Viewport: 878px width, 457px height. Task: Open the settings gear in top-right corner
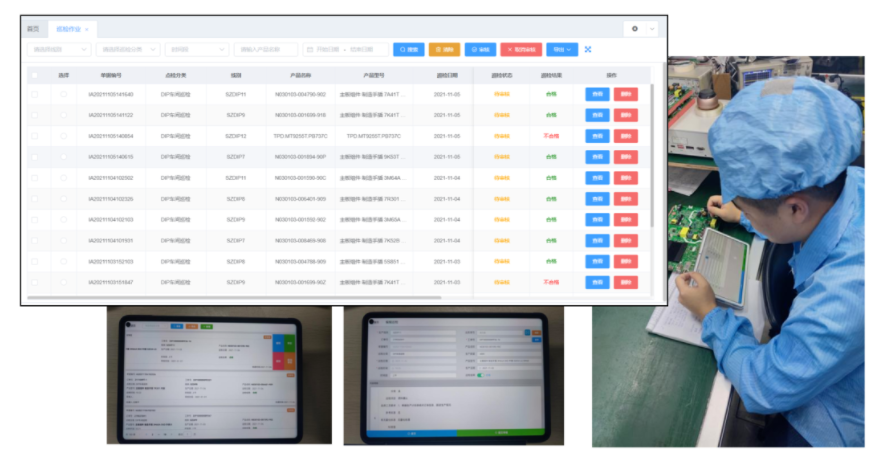click(x=634, y=29)
